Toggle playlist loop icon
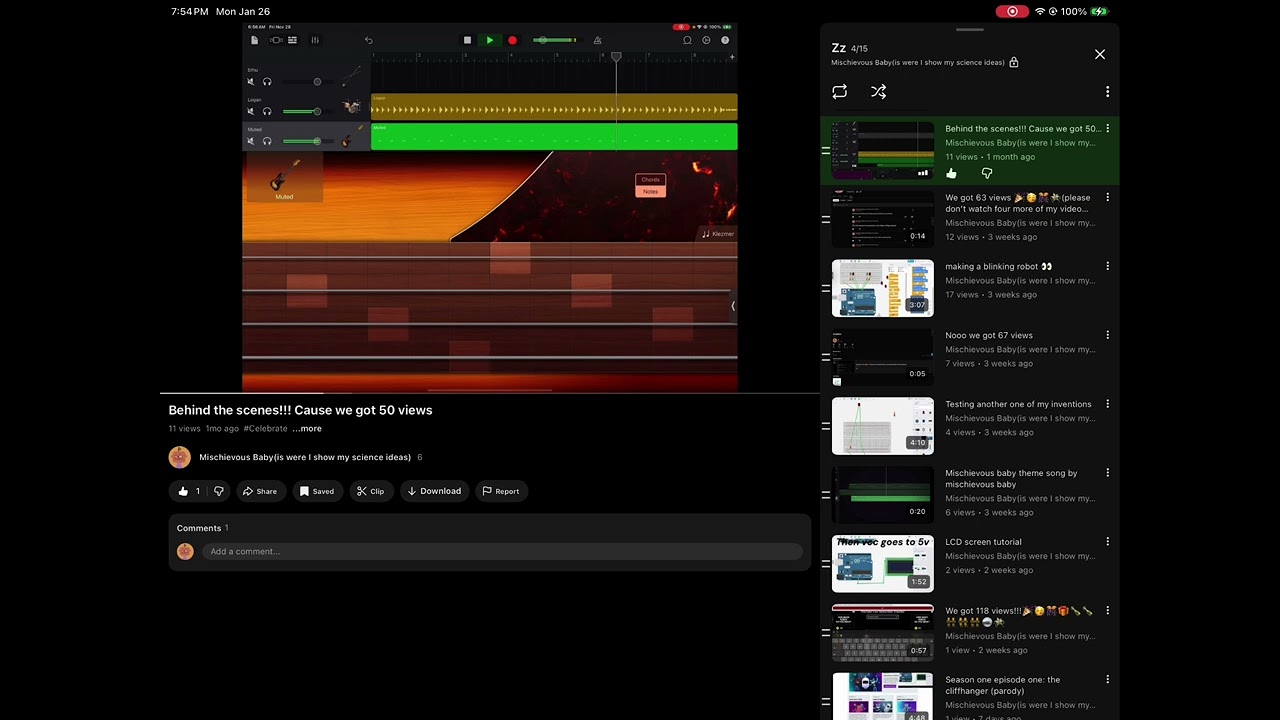Viewport: 1280px width, 720px height. tap(840, 91)
